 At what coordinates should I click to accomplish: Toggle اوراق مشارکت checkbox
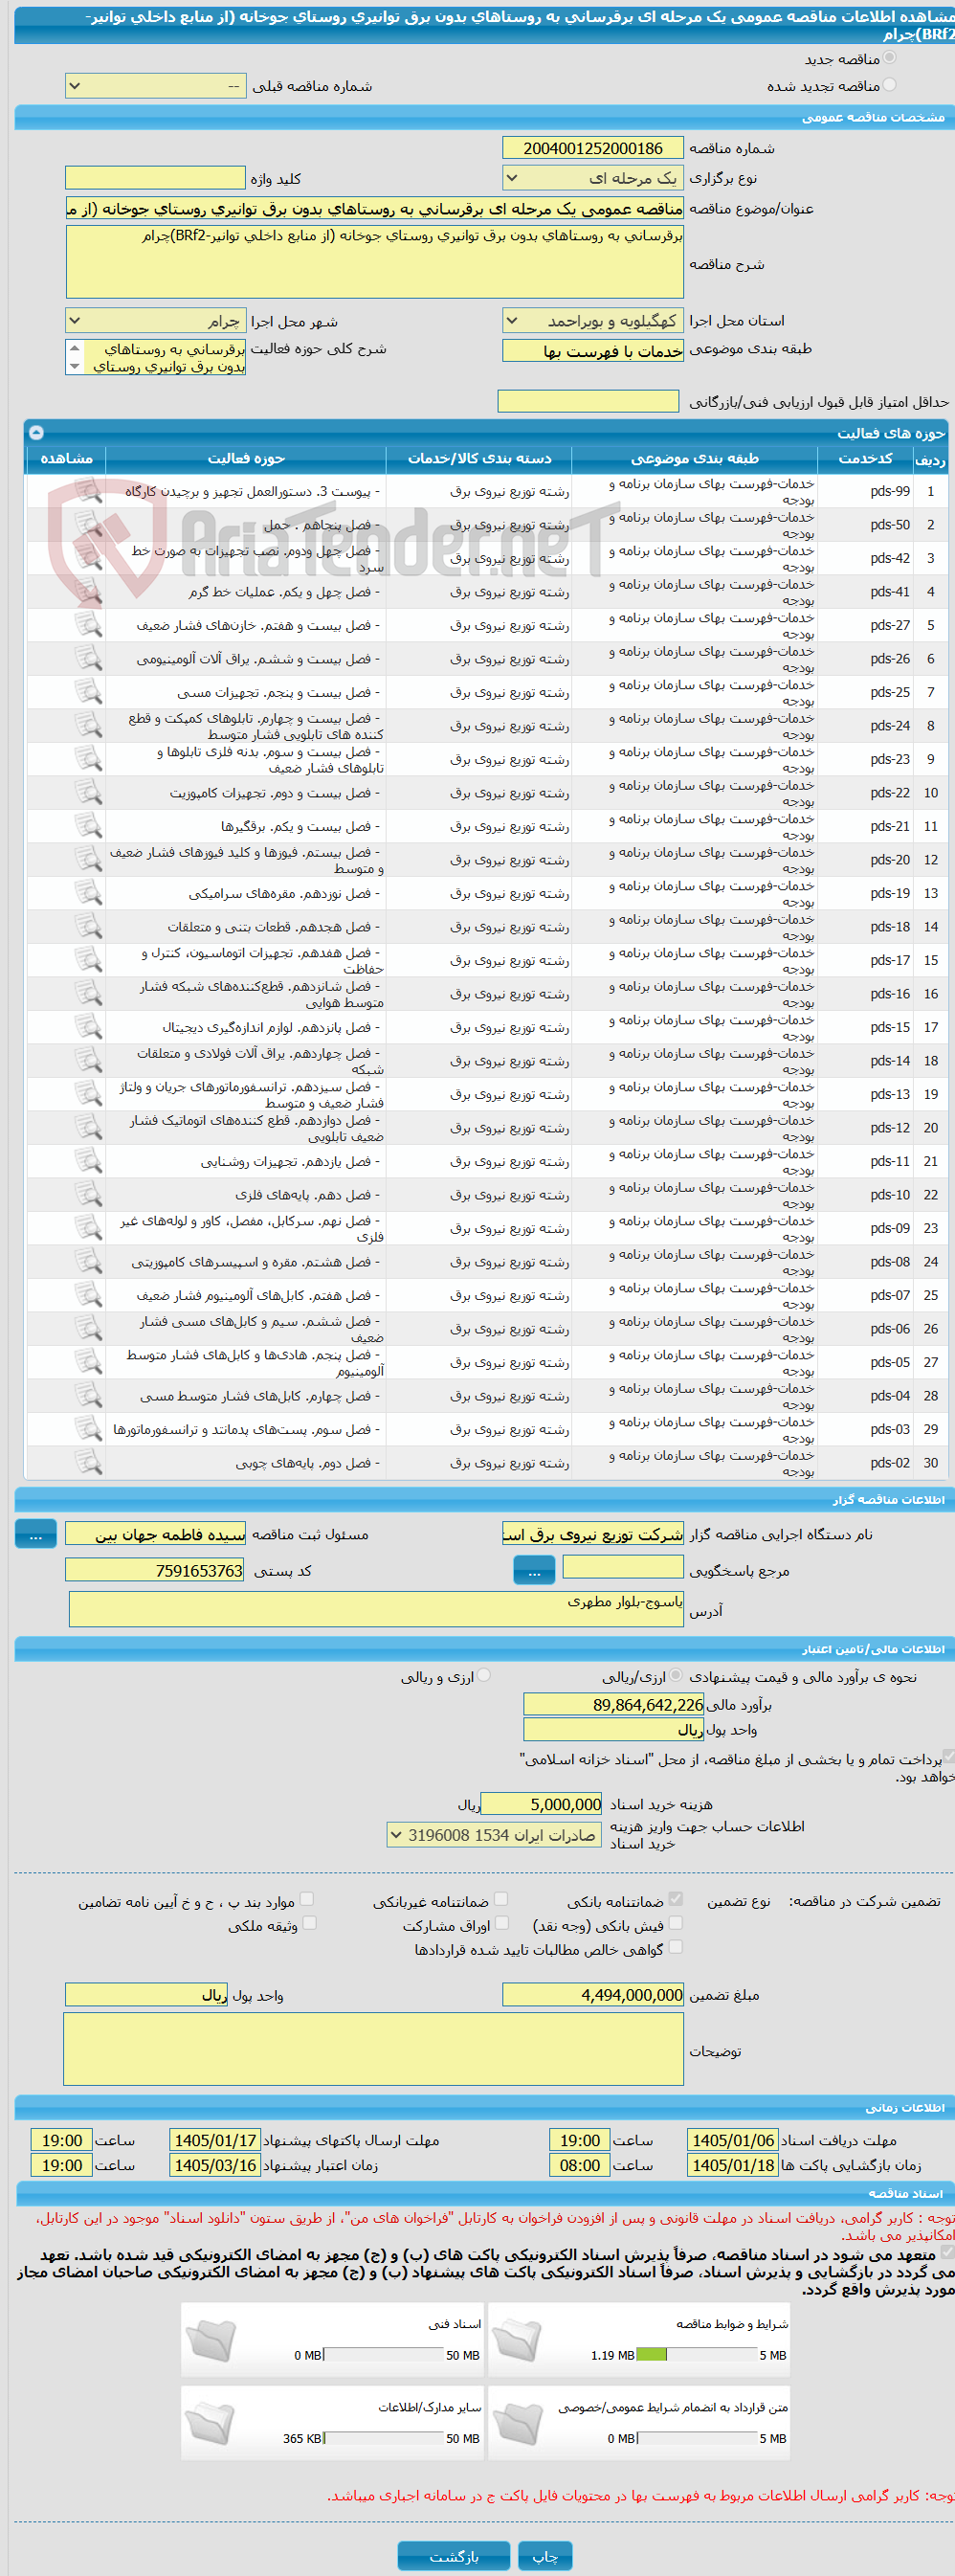[501, 1923]
